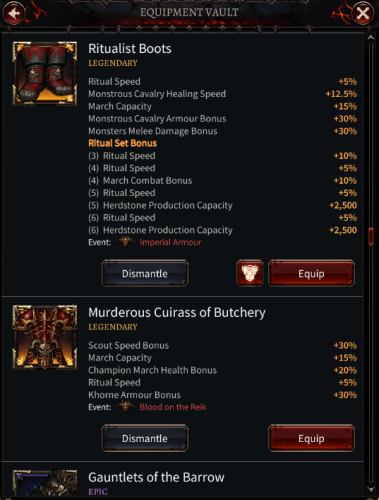Equip Murderous Cuirass of Butchery
The height and width of the screenshot is (500, 379).
[311, 438]
